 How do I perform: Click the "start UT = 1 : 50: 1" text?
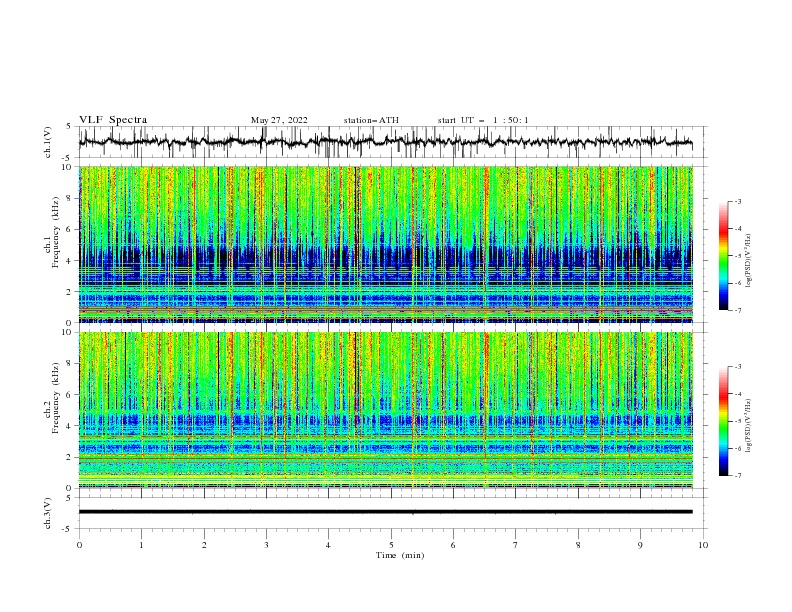click(483, 120)
